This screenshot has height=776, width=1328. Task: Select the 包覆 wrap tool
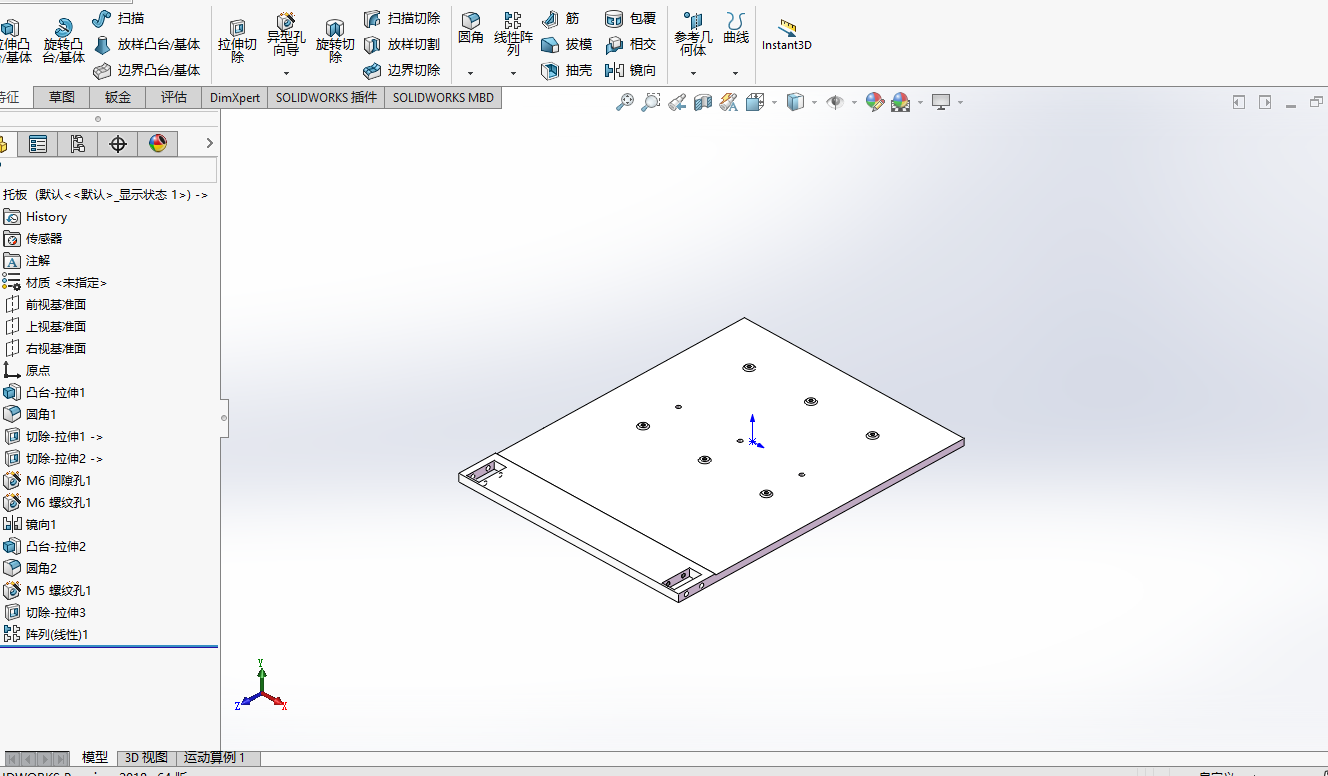[x=630, y=18]
